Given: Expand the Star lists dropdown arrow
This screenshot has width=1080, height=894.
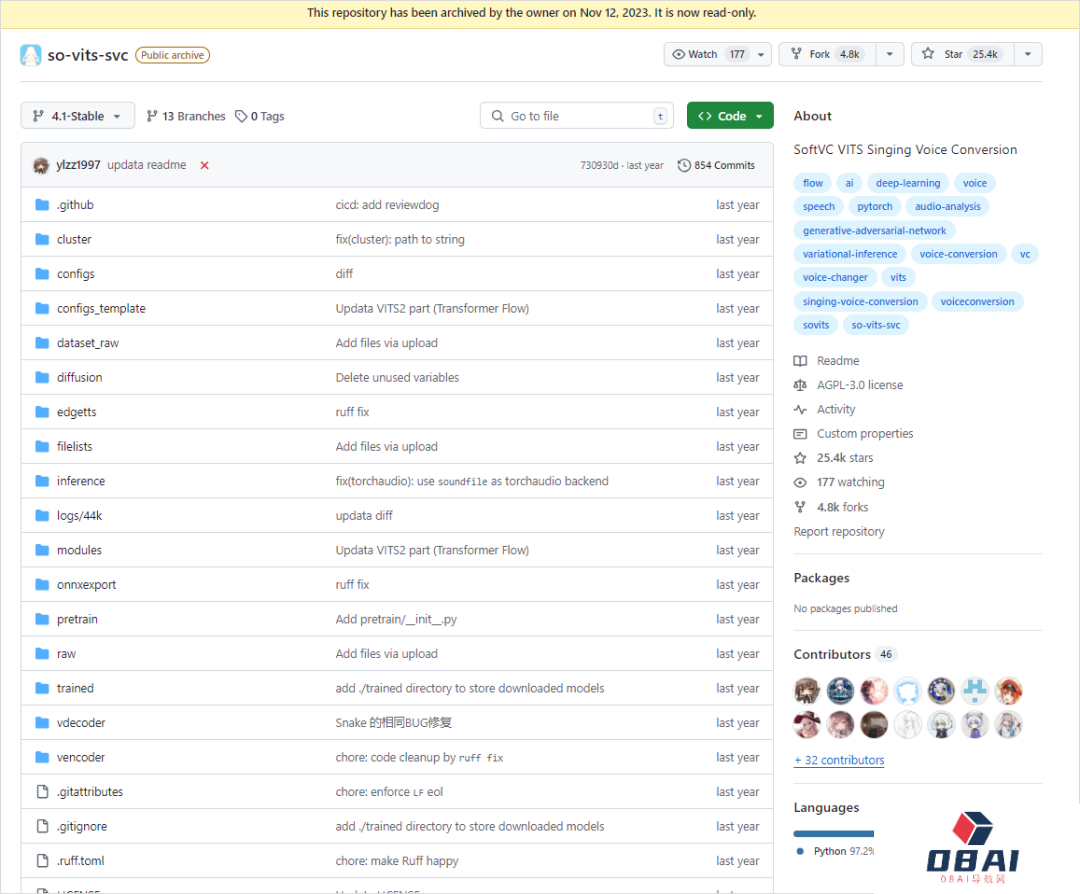Looking at the screenshot, I should [1027, 54].
